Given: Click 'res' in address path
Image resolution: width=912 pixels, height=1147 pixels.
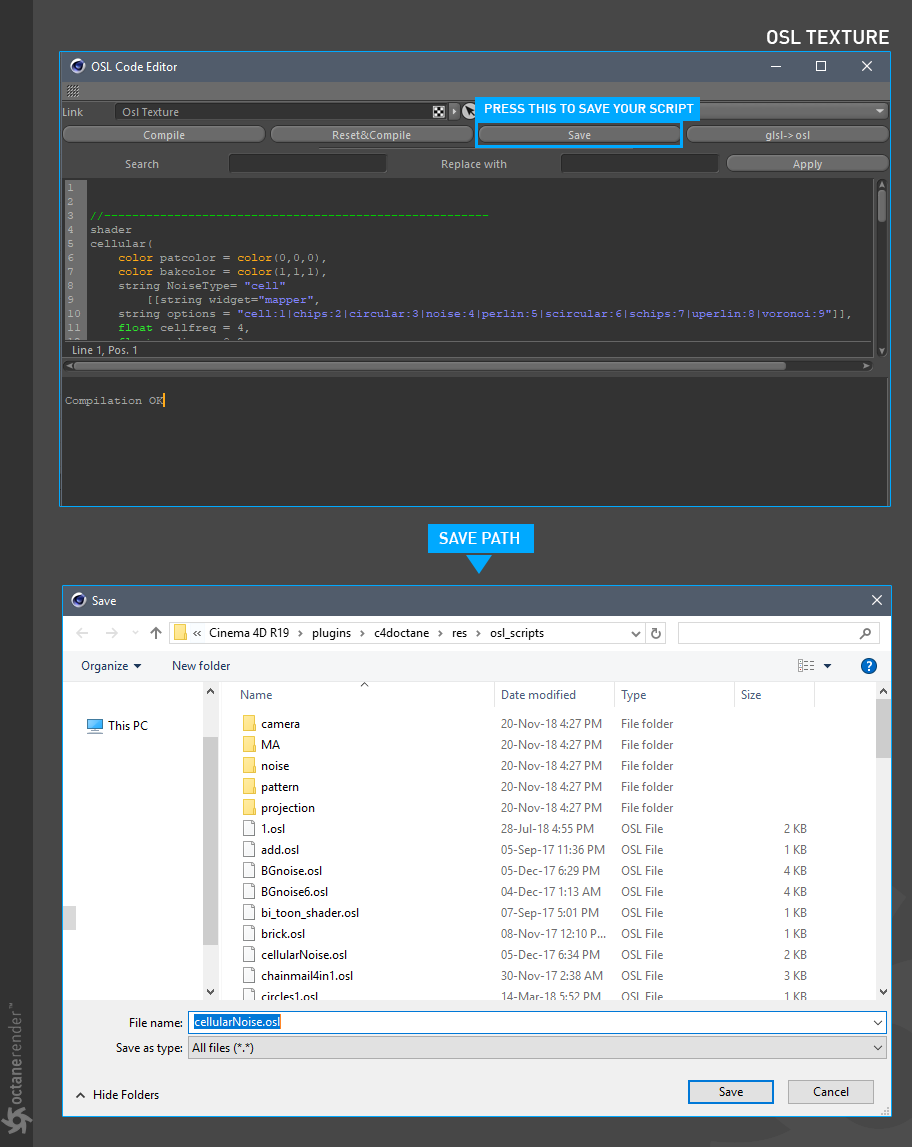Looking at the screenshot, I should click(x=459, y=633).
